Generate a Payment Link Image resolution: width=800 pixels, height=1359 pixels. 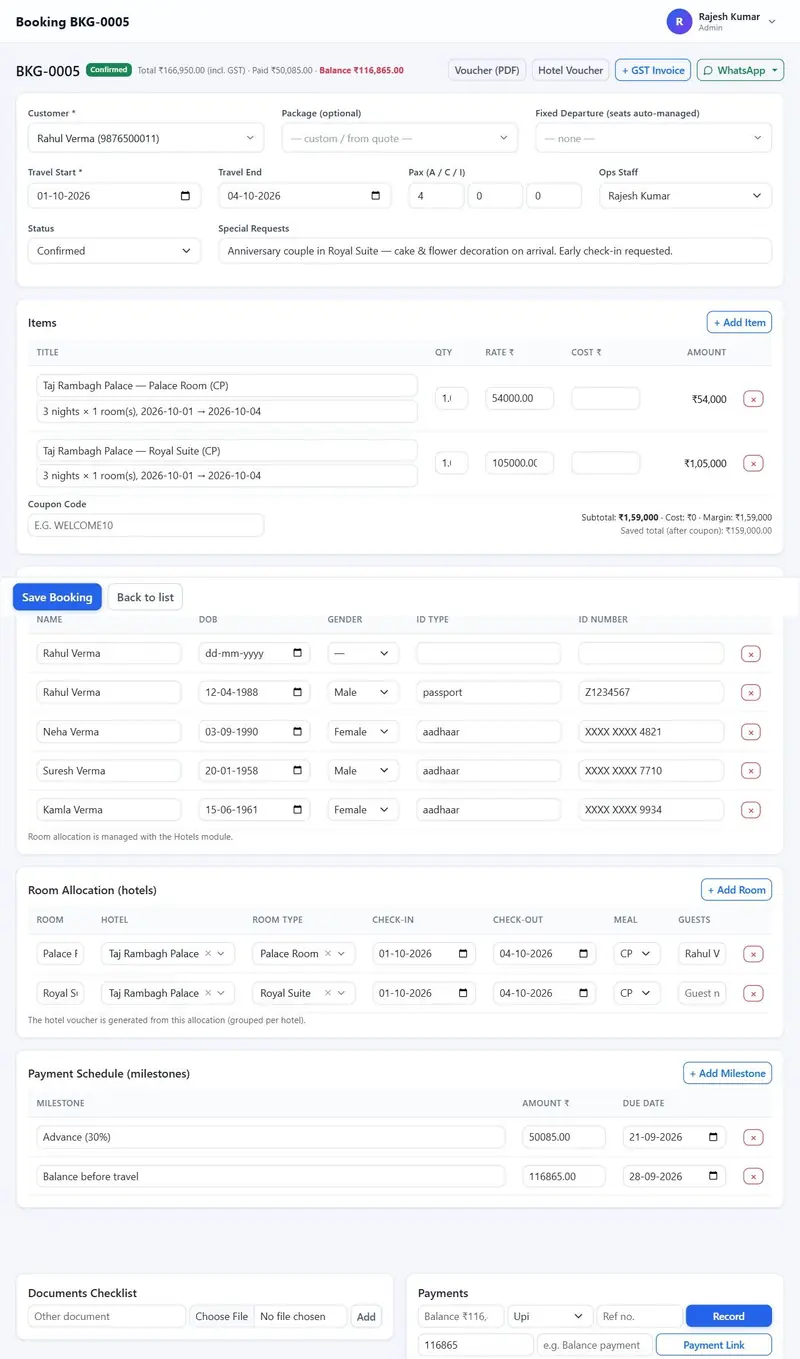coord(714,1345)
